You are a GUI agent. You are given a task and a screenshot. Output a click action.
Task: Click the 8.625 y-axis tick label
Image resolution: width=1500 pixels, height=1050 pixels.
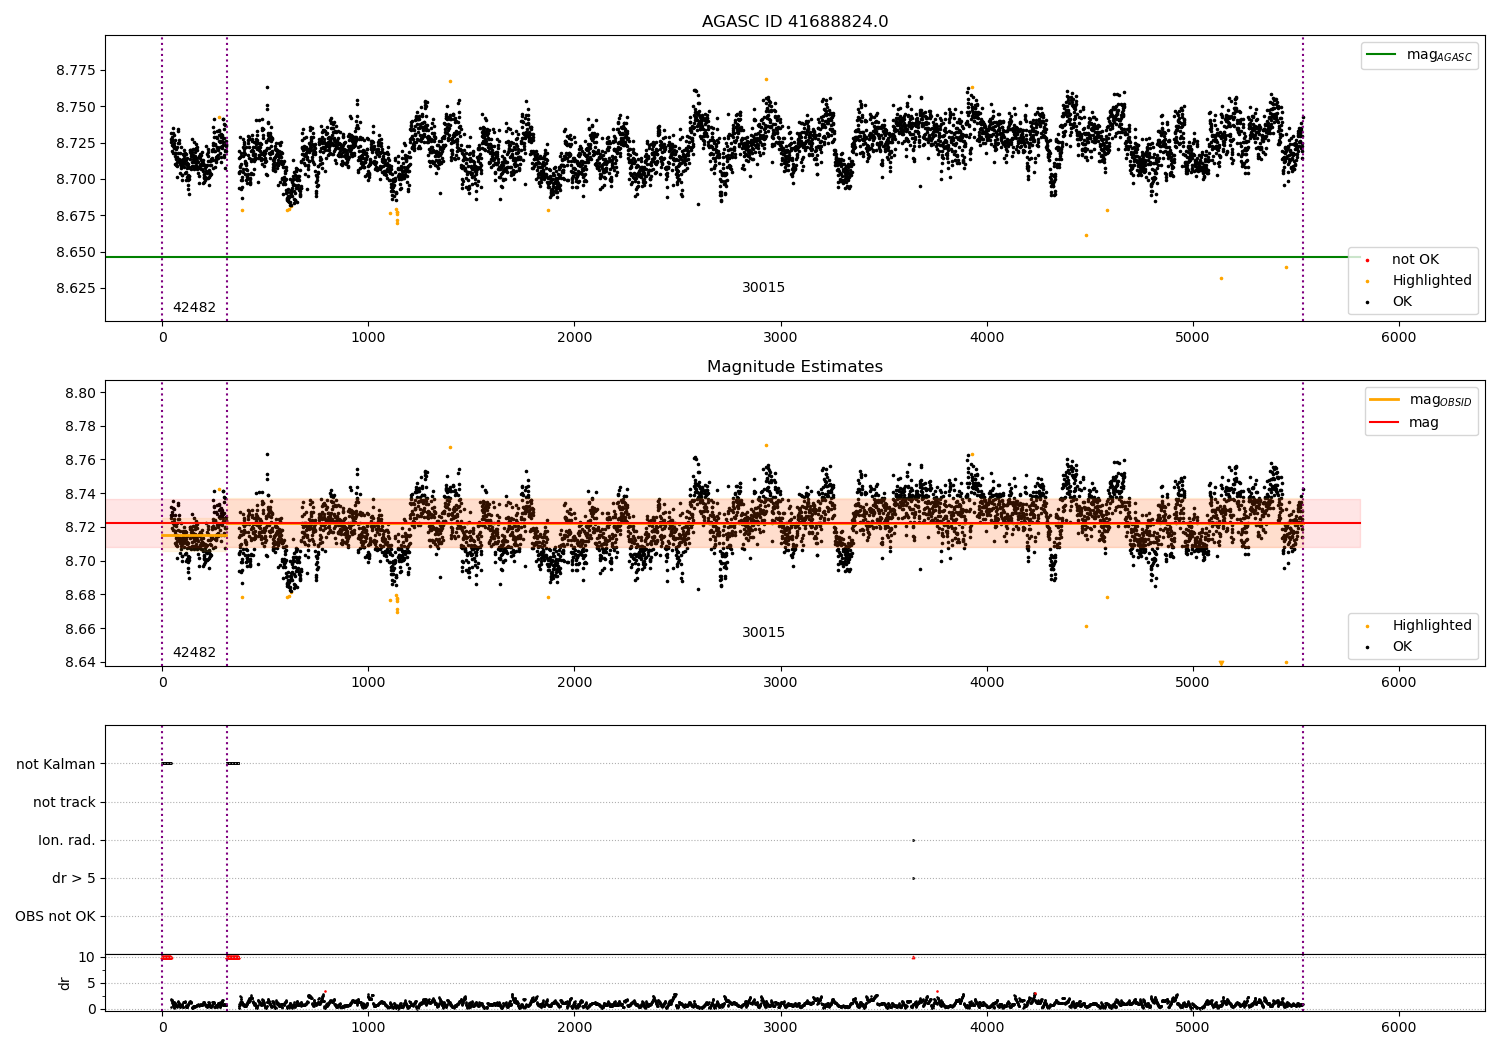pos(76,288)
